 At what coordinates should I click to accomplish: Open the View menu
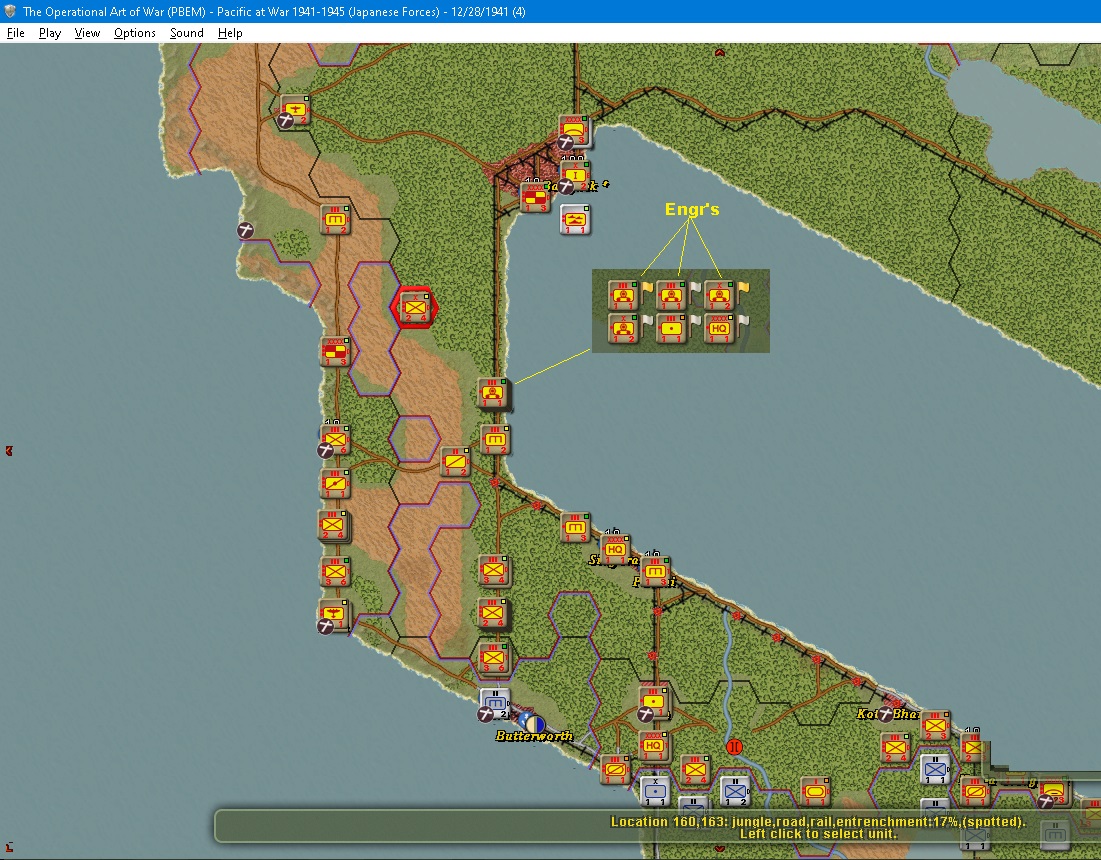pos(87,33)
